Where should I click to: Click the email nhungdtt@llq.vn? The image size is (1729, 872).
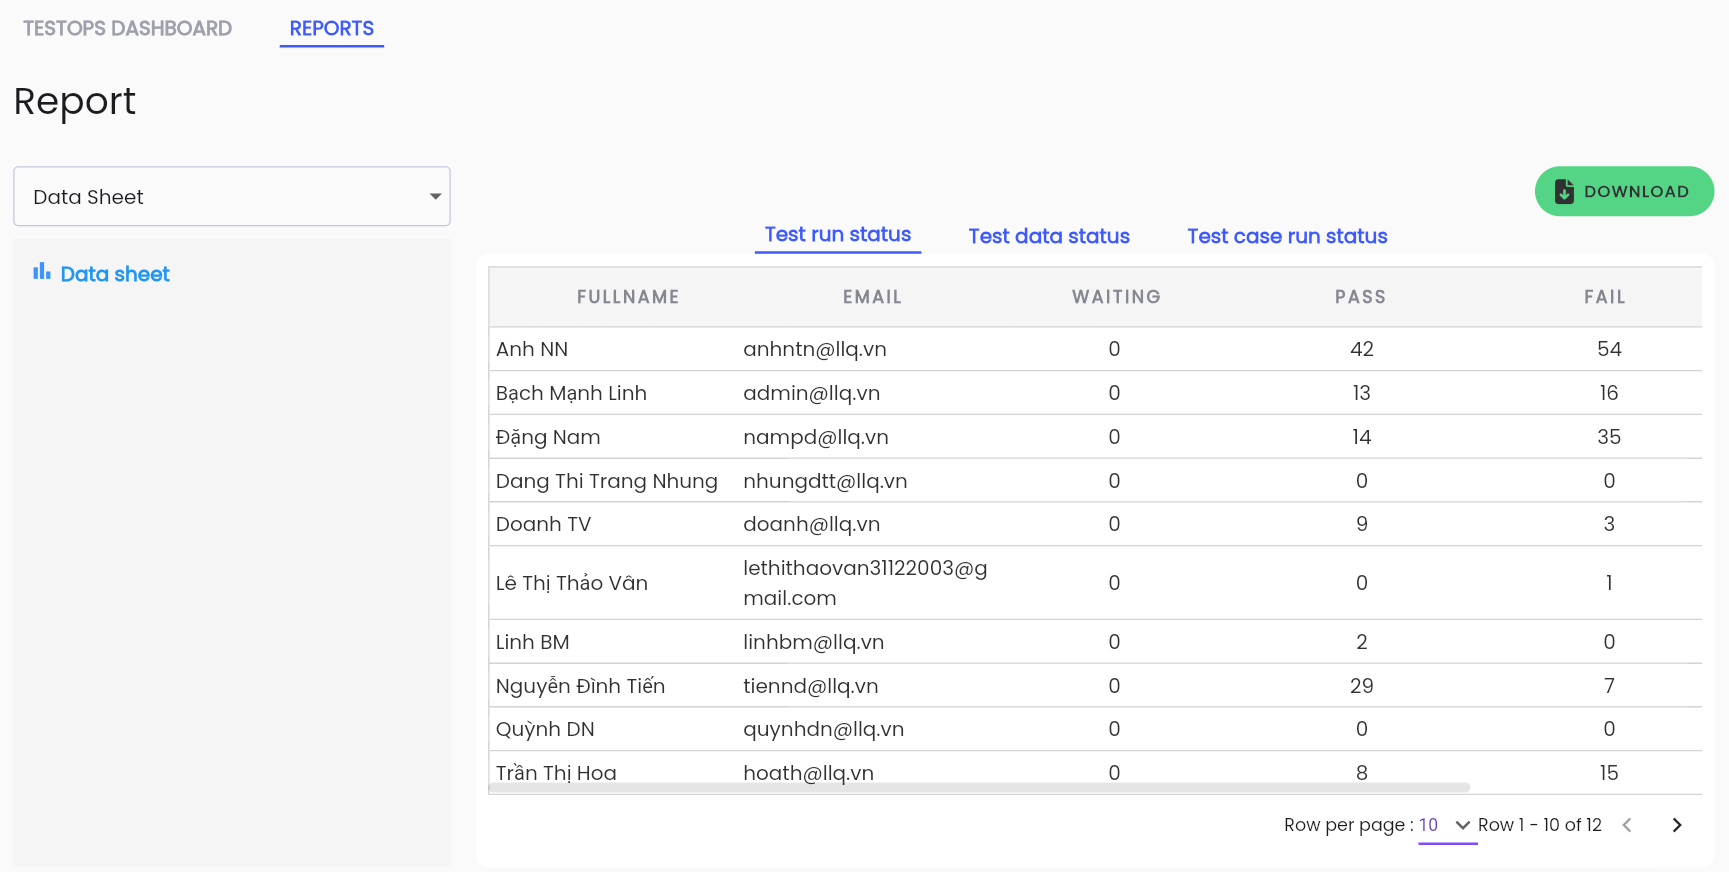tap(825, 481)
